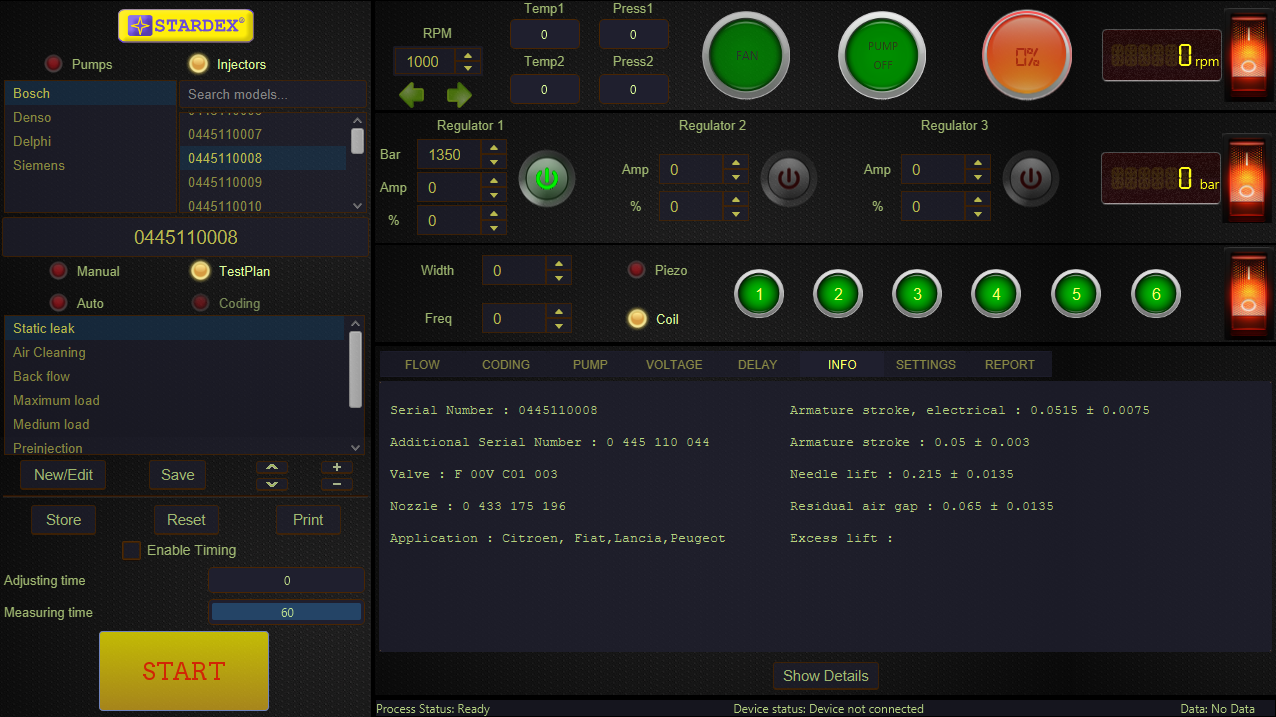The height and width of the screenshot is (717, 1276).
Task: Open the CODING tab
Action: [506, 364]
